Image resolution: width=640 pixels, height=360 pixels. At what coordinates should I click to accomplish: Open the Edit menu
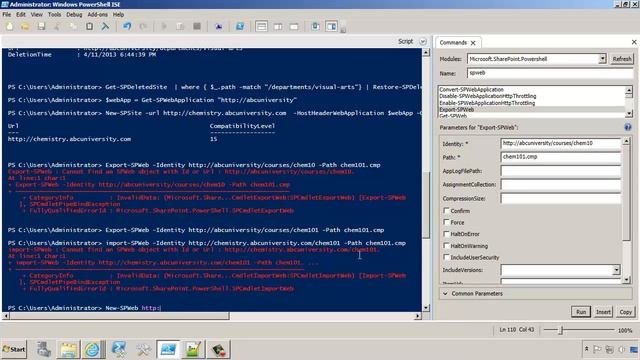click(21, 14)
